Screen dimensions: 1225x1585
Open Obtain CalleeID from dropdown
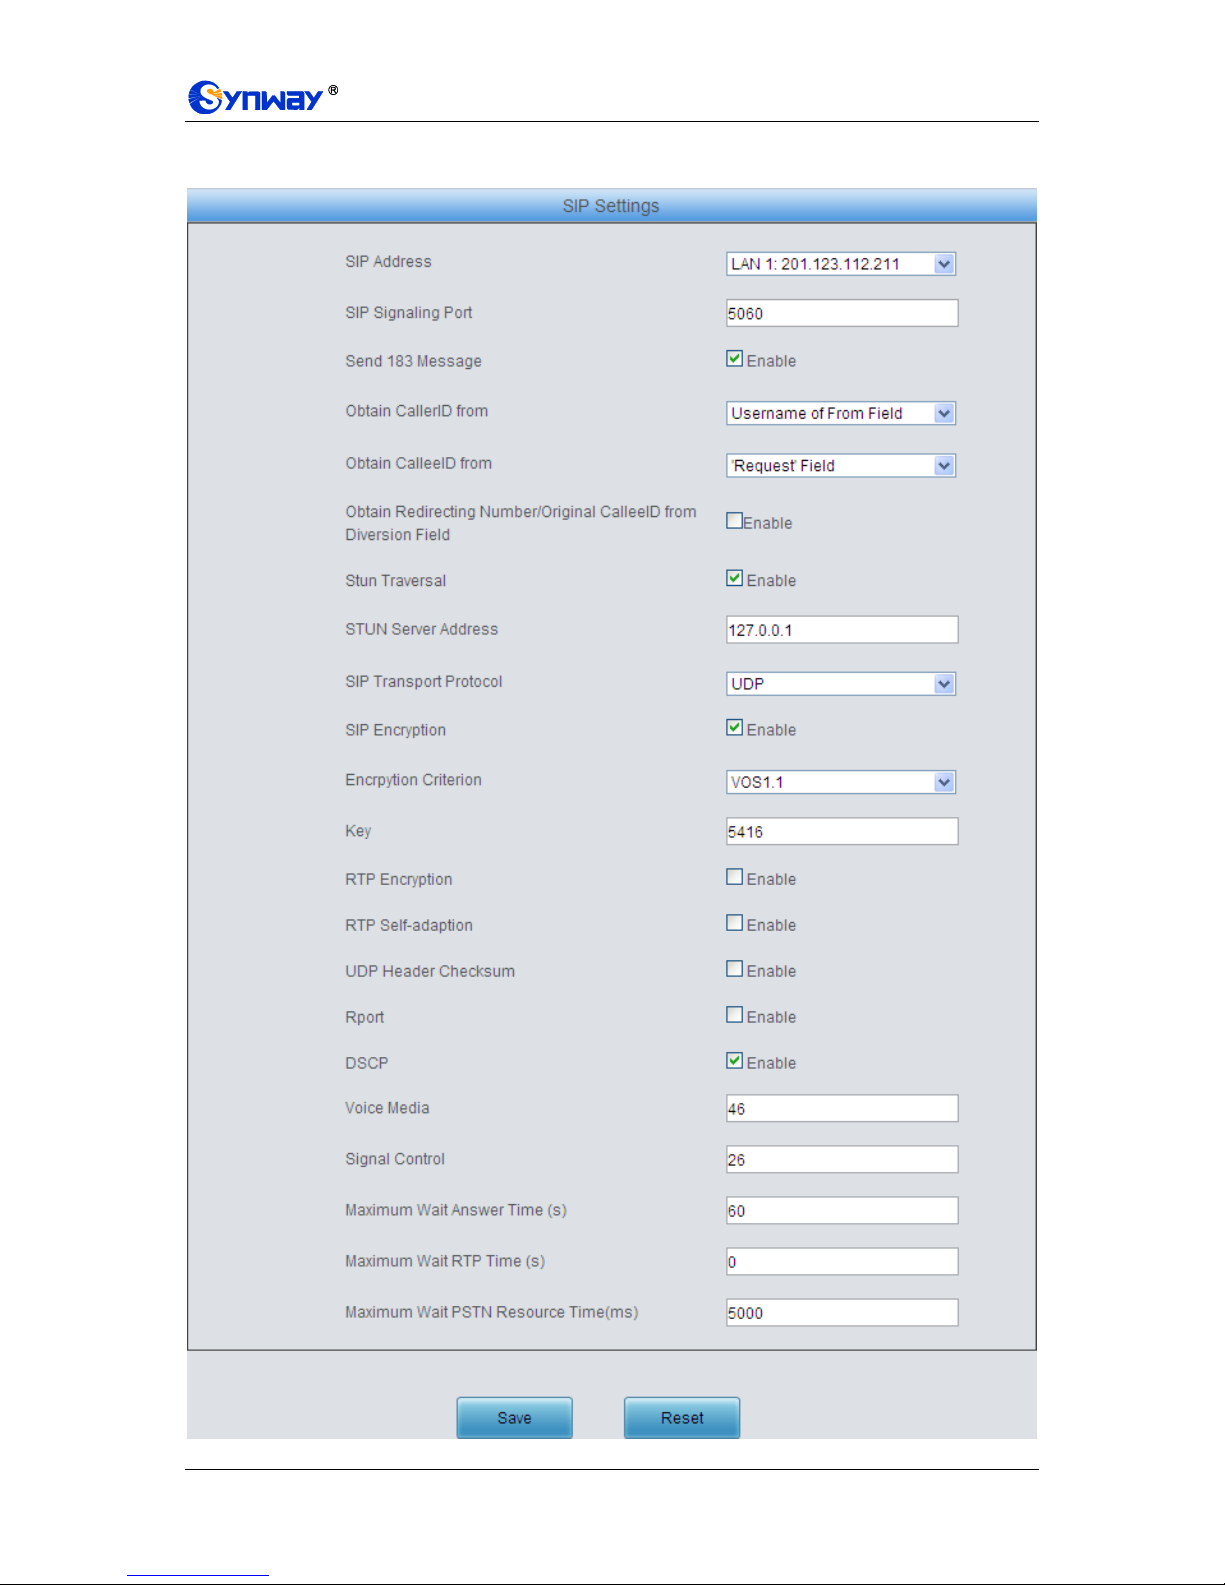tap(841, 466)
